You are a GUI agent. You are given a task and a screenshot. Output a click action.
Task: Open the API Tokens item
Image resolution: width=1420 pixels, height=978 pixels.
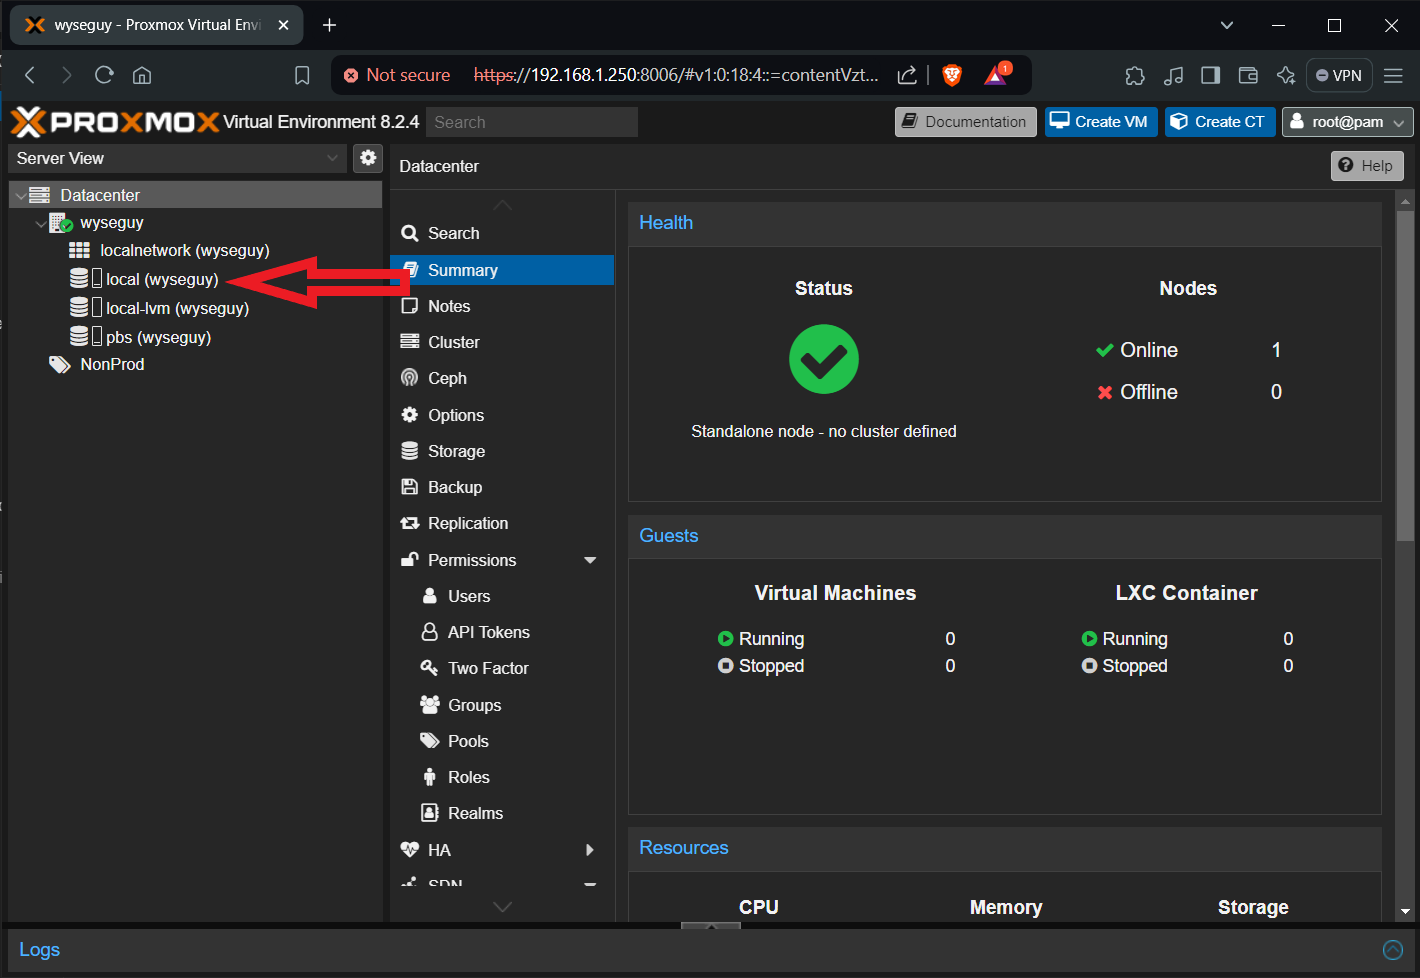tap(502, 632)
